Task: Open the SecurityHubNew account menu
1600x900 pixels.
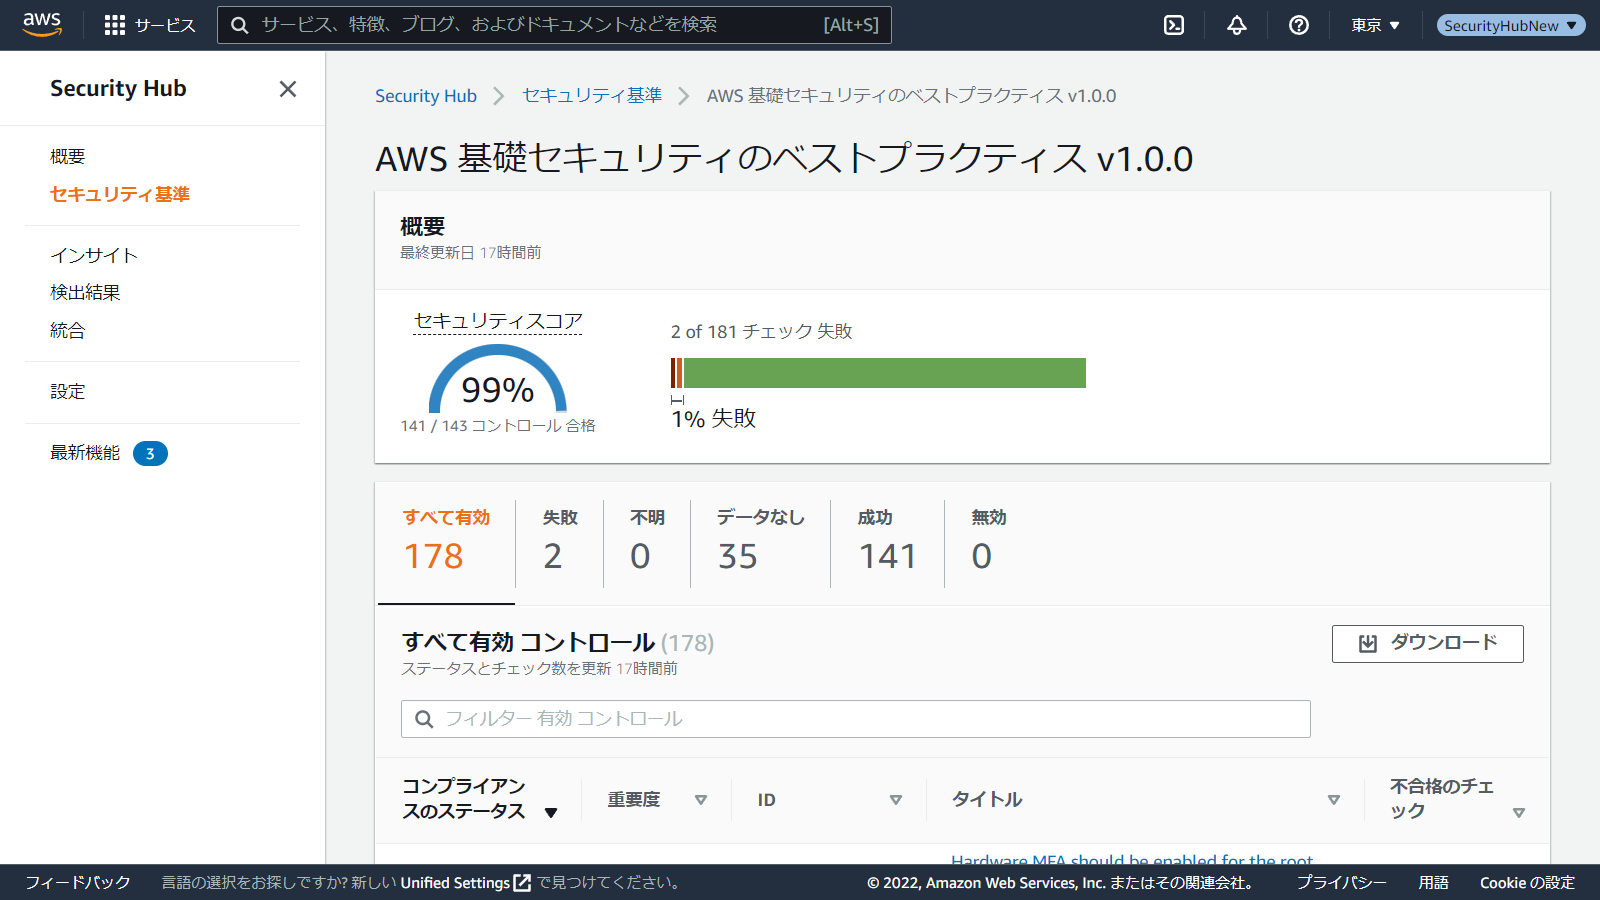Action: point(1510,25)
